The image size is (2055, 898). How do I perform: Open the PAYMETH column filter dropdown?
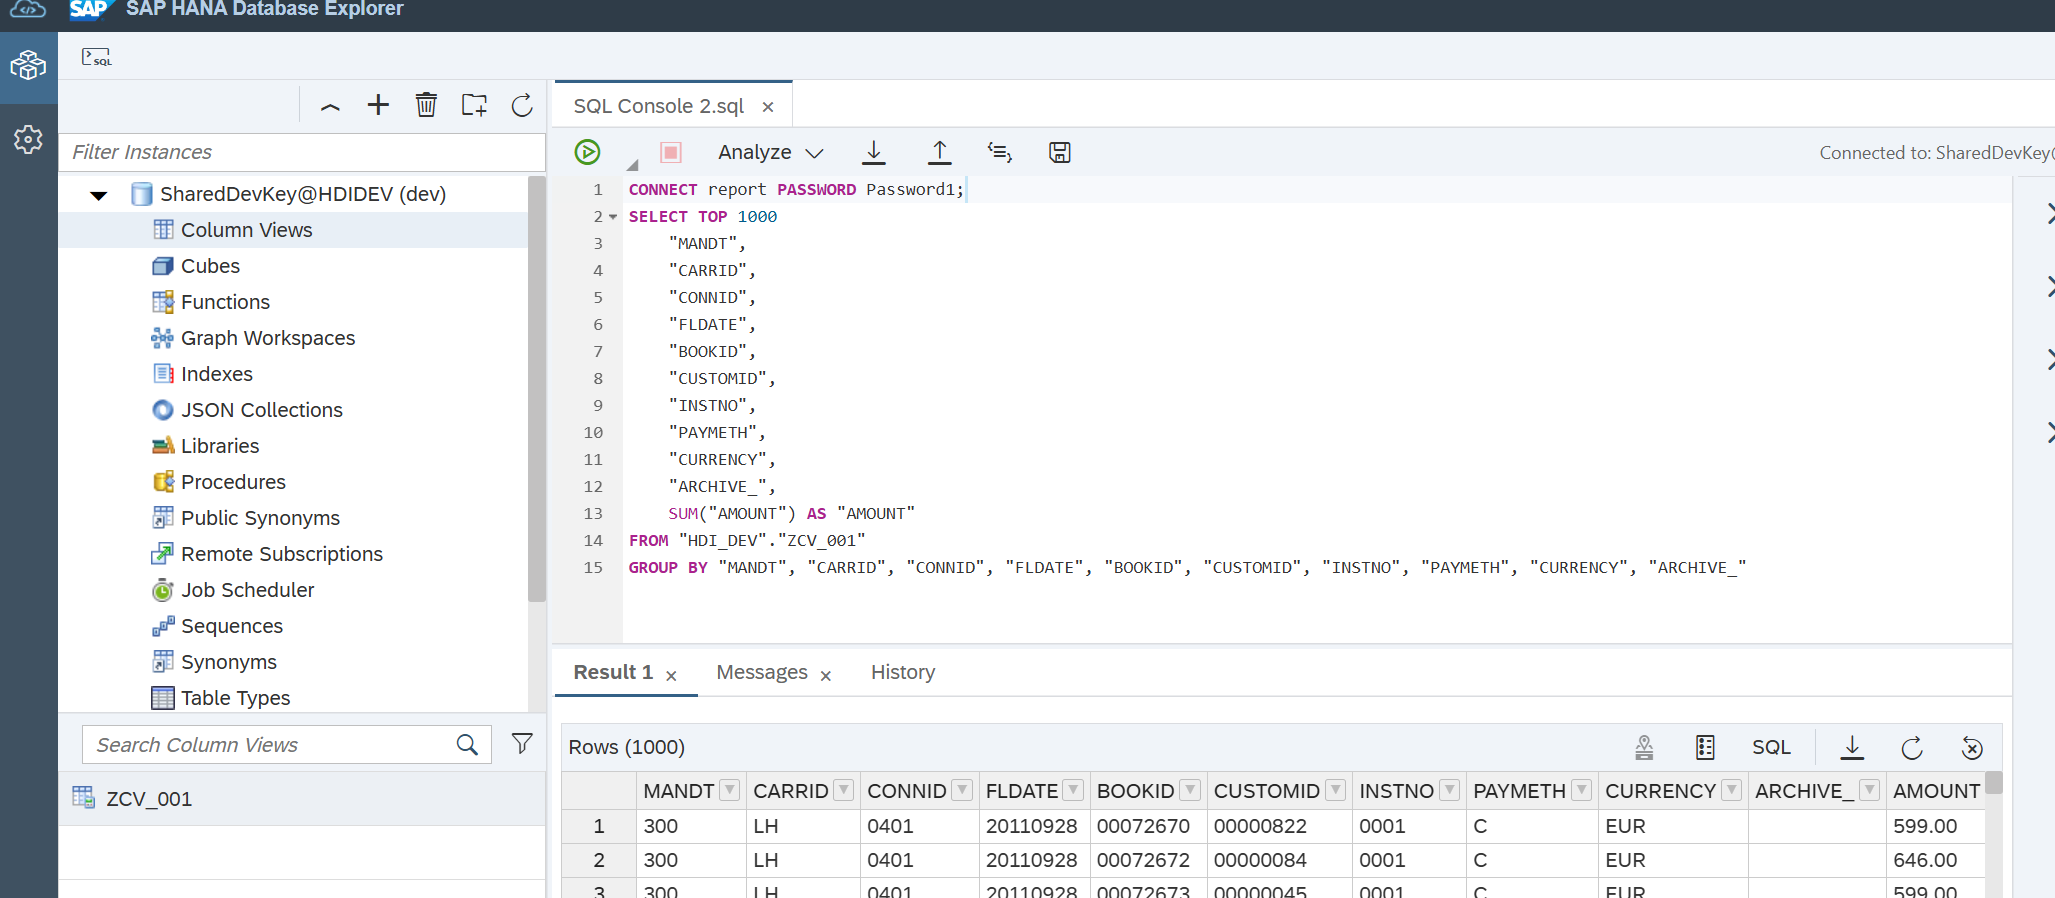point(1581,790)
